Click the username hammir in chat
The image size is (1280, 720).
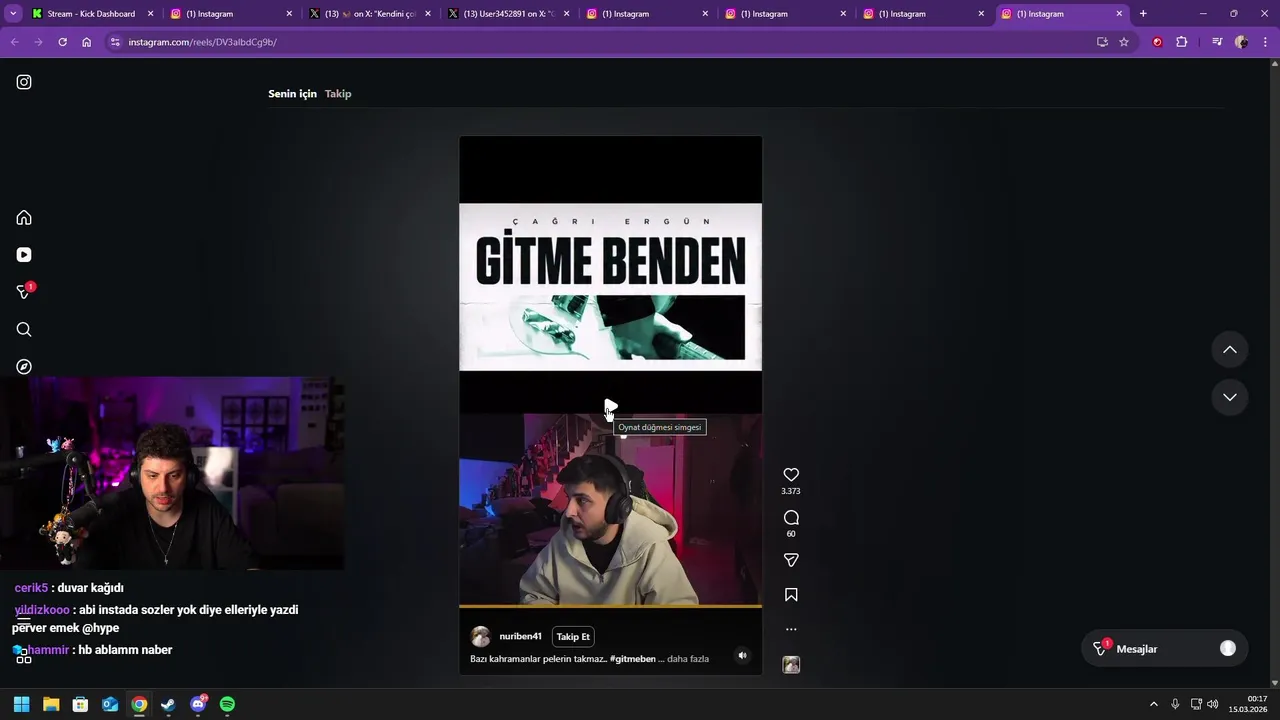(48, 650)
